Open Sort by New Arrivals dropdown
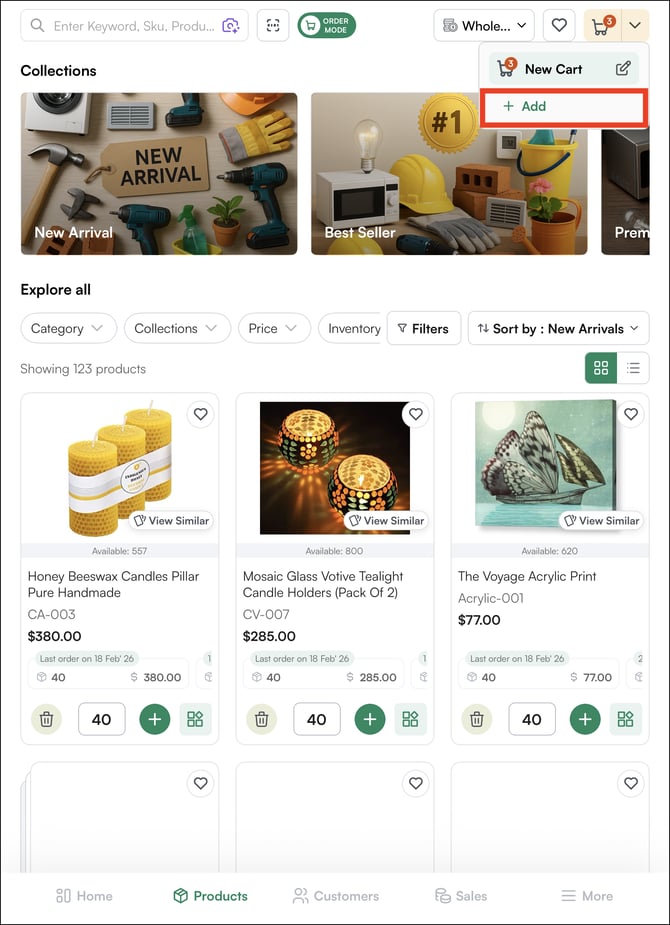The height and width of the screenshot is (925, 670). coord(558,328)
